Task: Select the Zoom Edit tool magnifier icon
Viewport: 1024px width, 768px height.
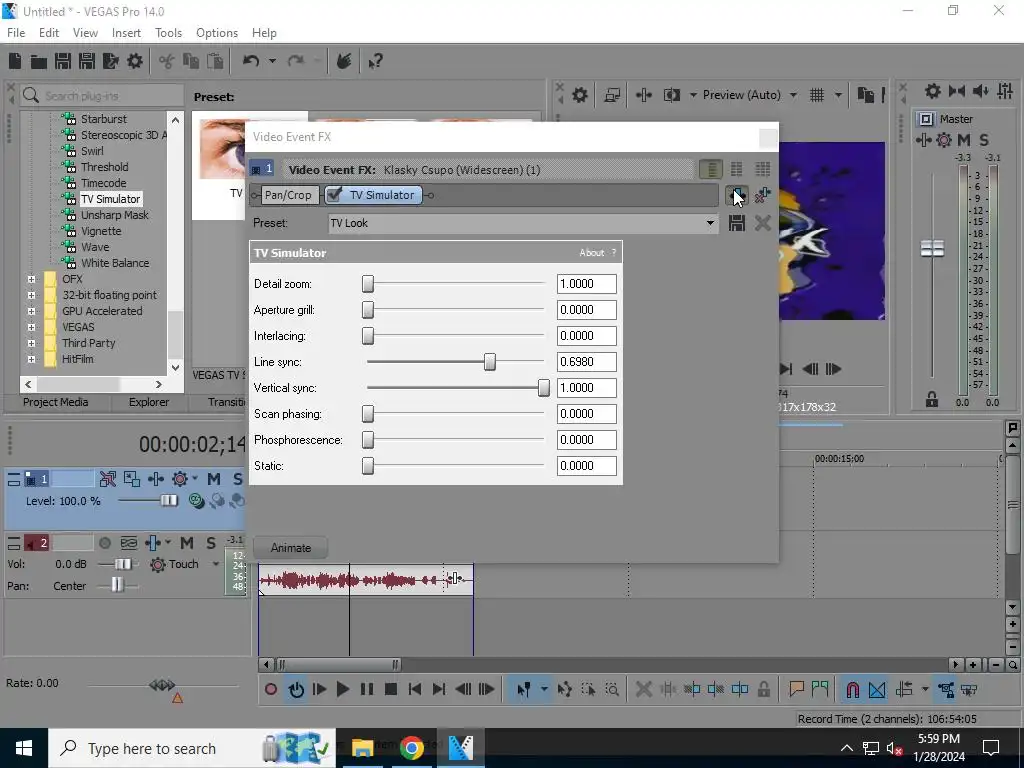Action: tap(612, 689)
